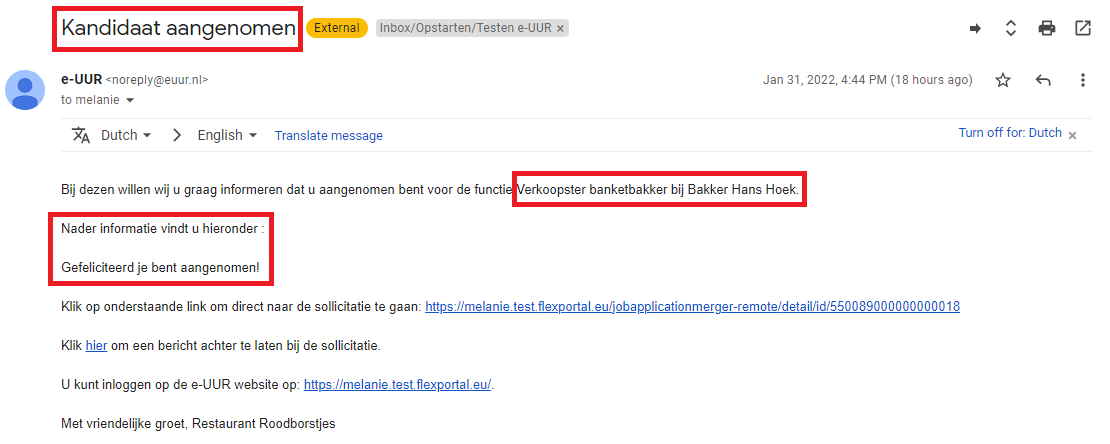Open the Dutch source language dropdown
1110x444 pixels.
pos(126,135)
